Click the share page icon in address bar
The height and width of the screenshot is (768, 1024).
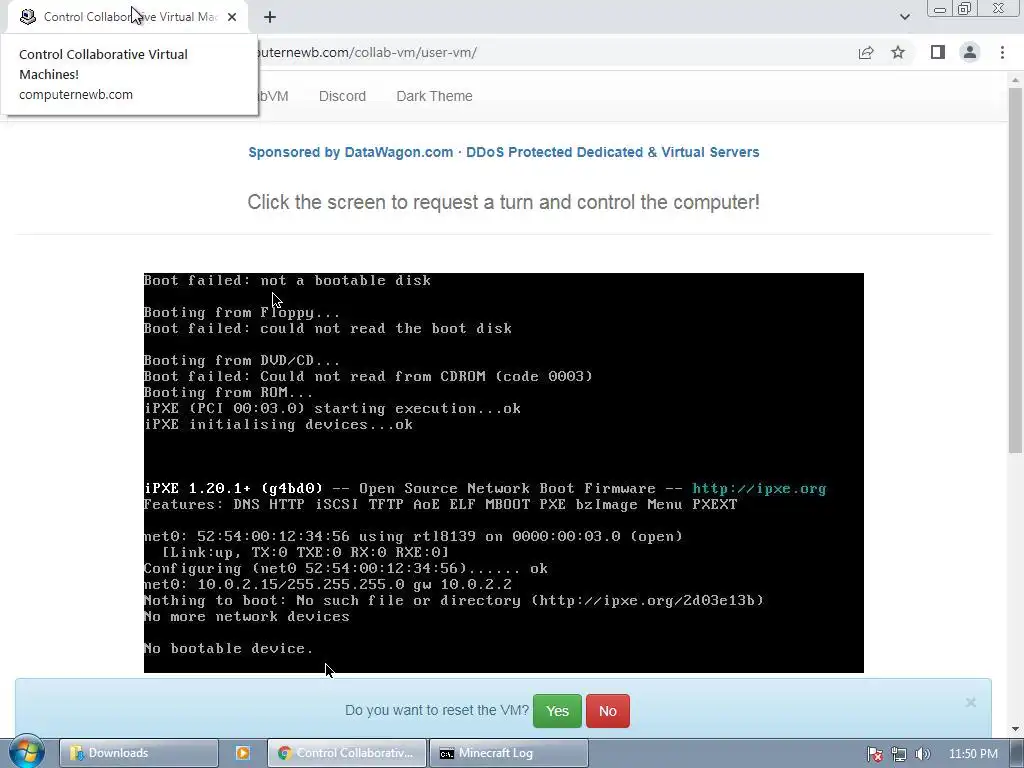(866, 53)
